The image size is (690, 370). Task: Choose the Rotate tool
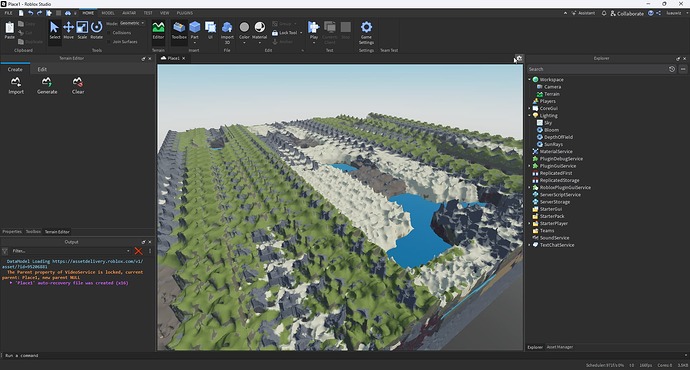pos(96,30)
